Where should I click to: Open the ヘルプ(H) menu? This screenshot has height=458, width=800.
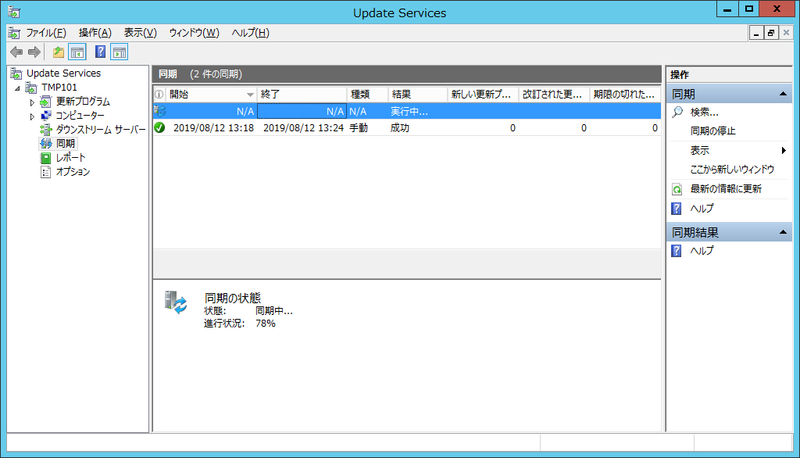(250, 33)
